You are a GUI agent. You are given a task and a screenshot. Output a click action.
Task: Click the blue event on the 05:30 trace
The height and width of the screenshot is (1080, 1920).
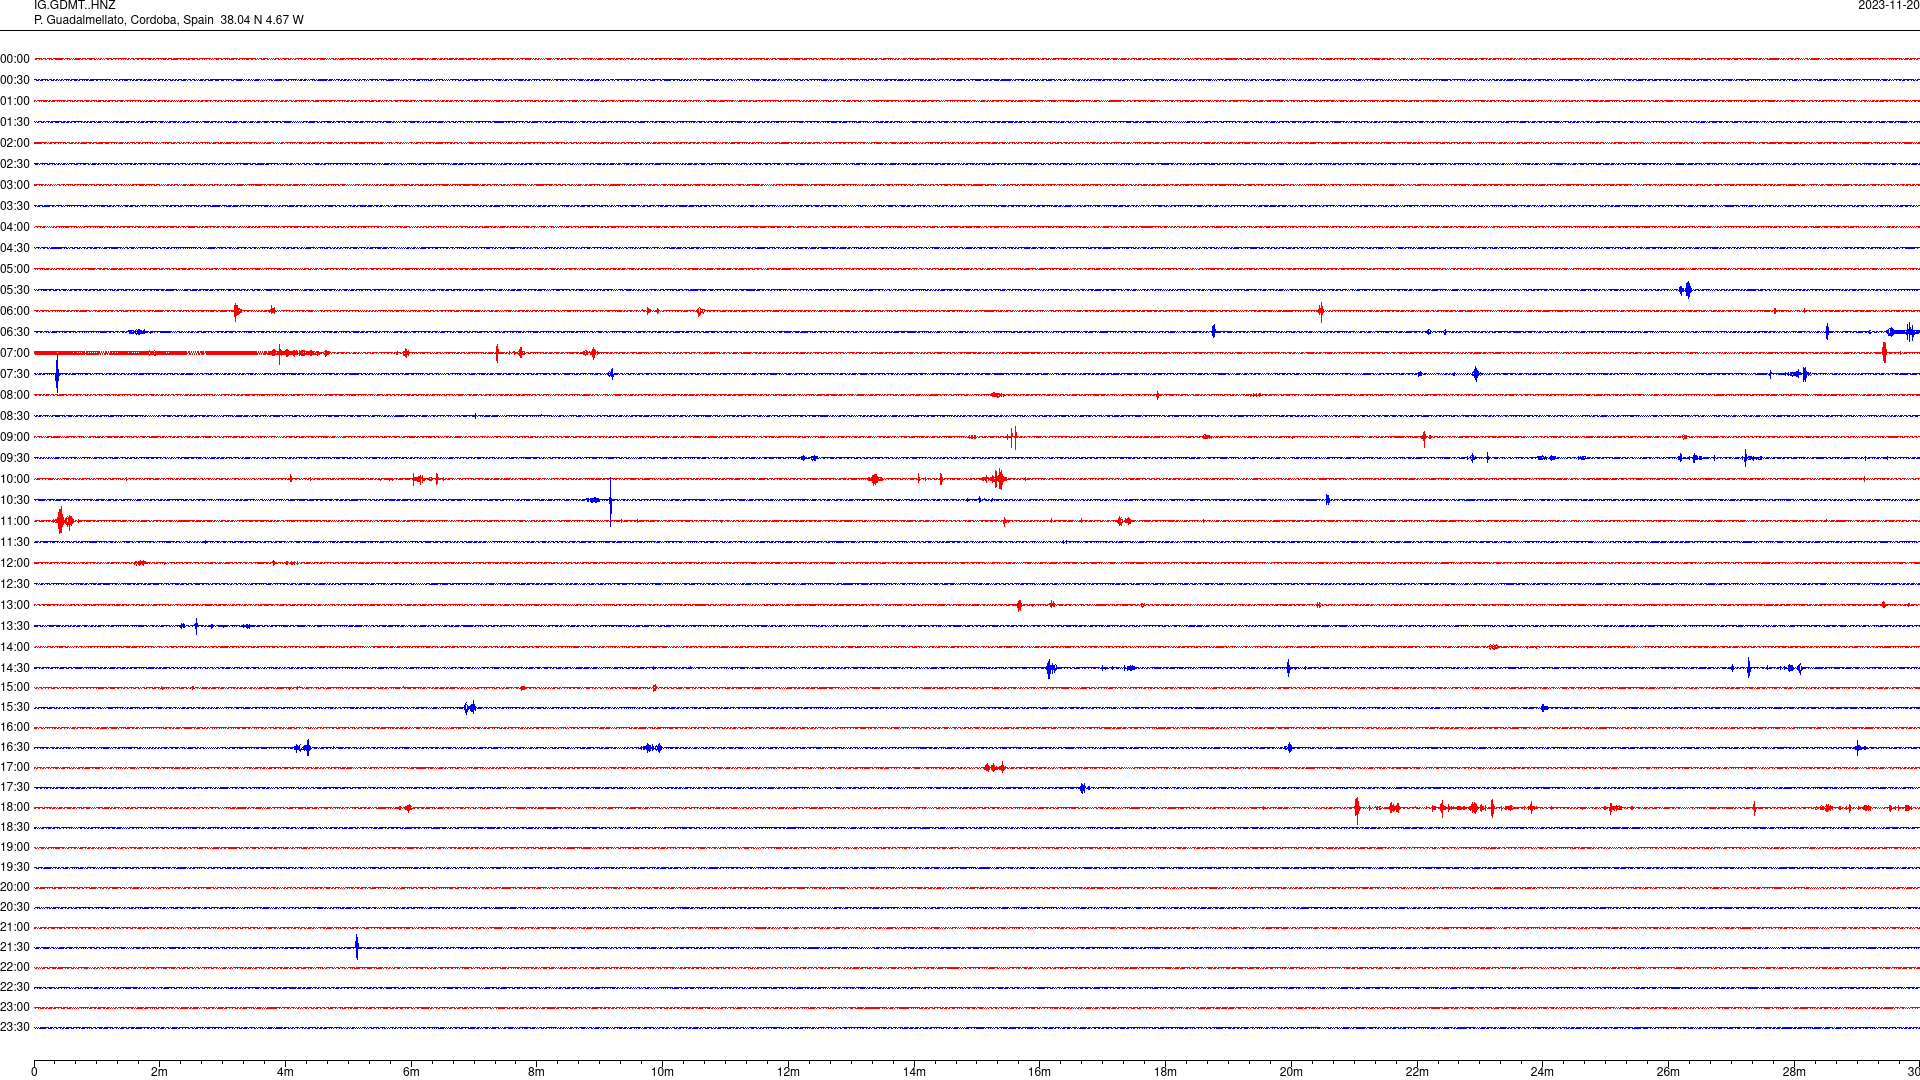[x=1686, y=290]
